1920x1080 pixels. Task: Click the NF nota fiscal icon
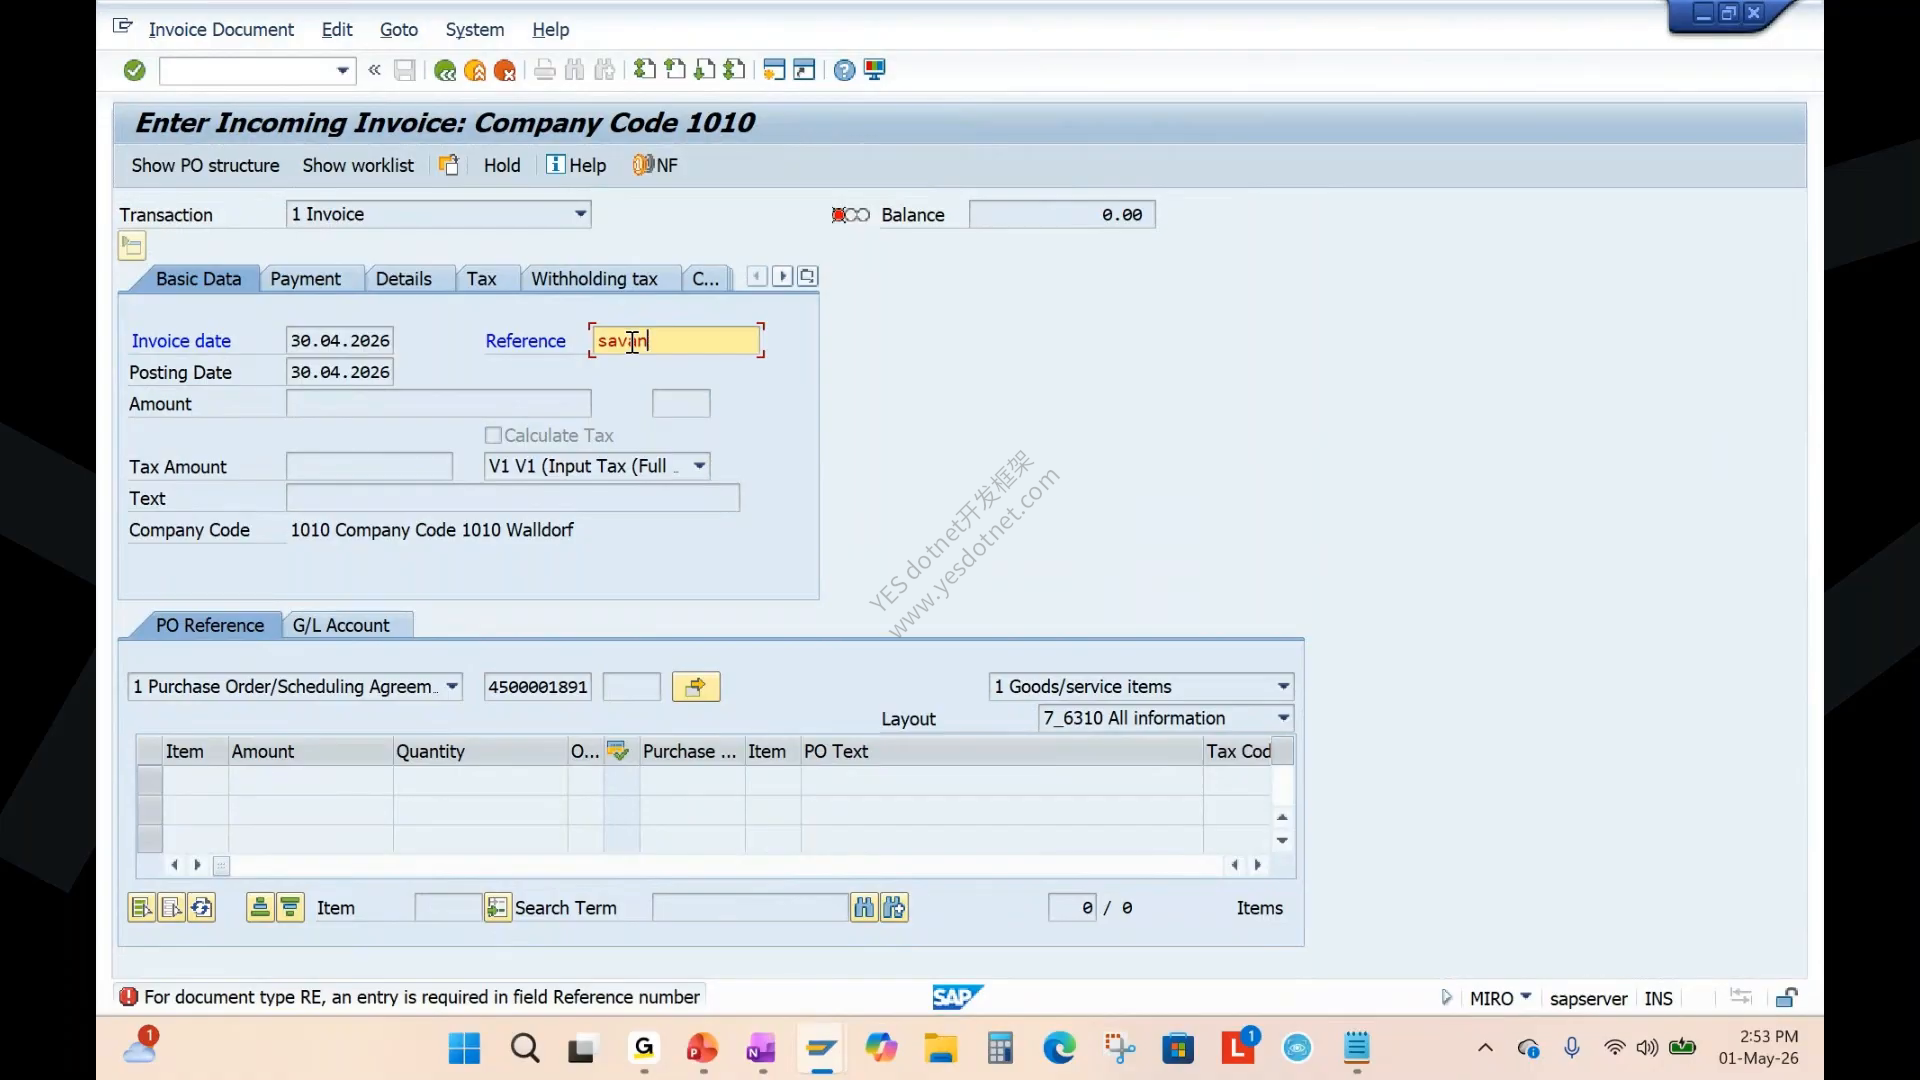[655, 165]
